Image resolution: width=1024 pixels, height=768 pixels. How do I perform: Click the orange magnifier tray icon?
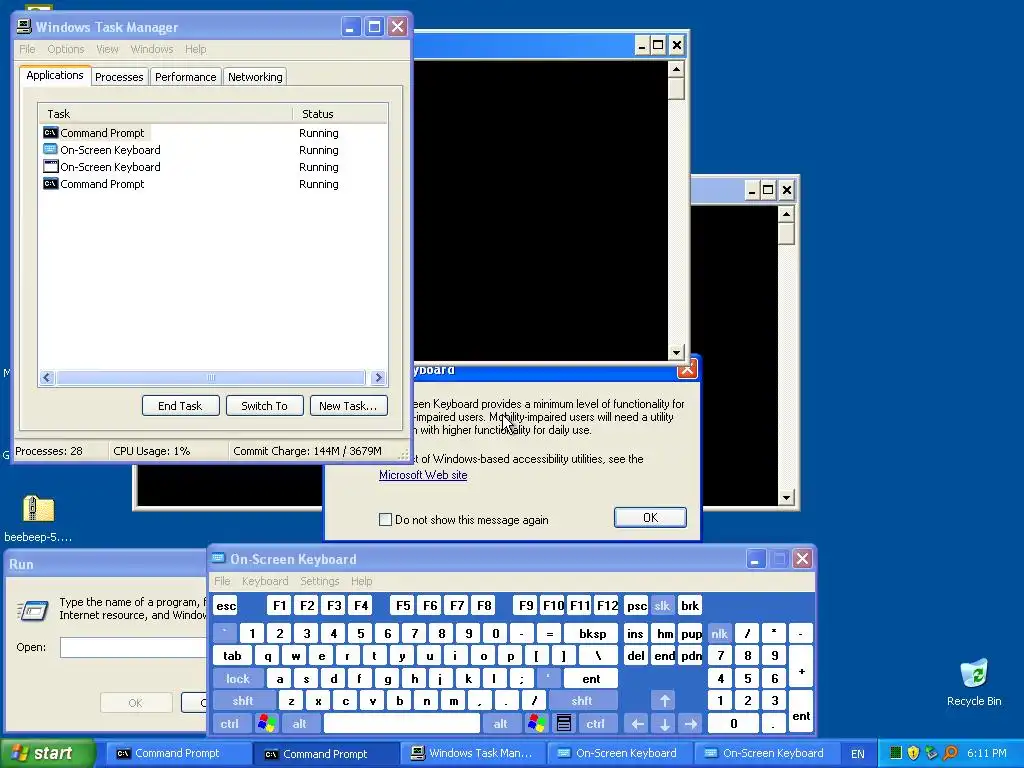click(x=950, y=753)
